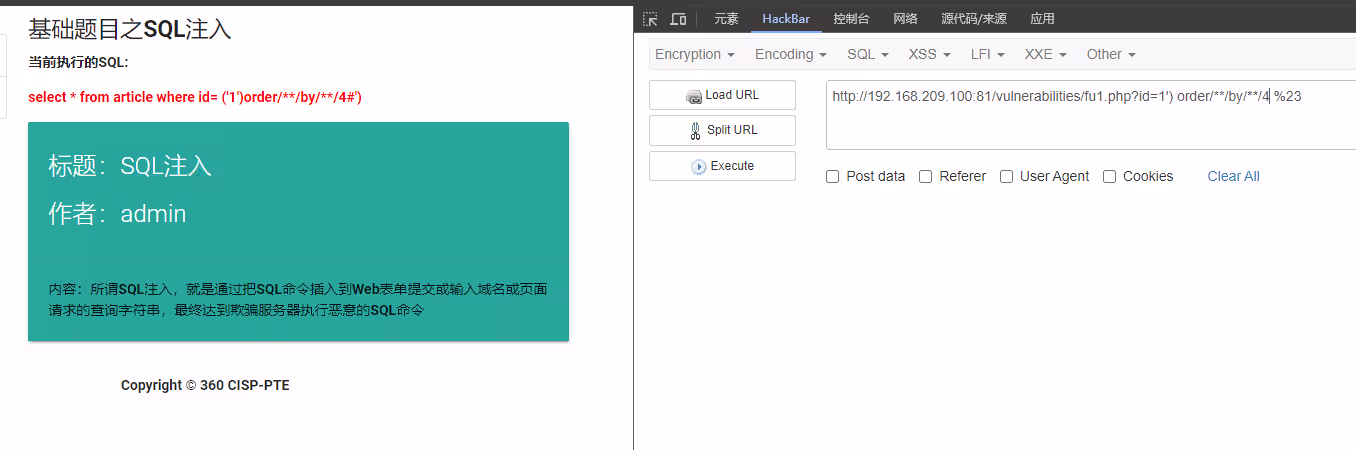Expand the Encoding dropdown
The height and width of the screenshot is (450, 1356).
pos(790,54)
